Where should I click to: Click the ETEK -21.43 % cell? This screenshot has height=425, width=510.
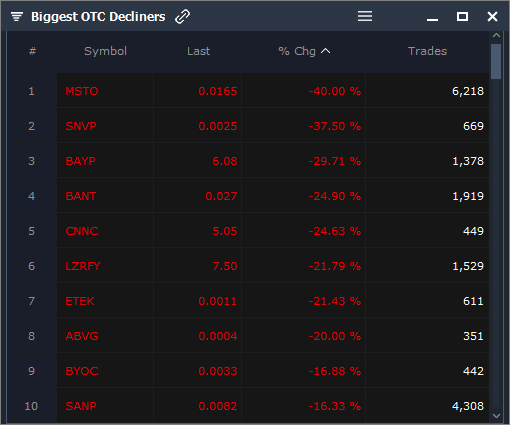point(334,301)
